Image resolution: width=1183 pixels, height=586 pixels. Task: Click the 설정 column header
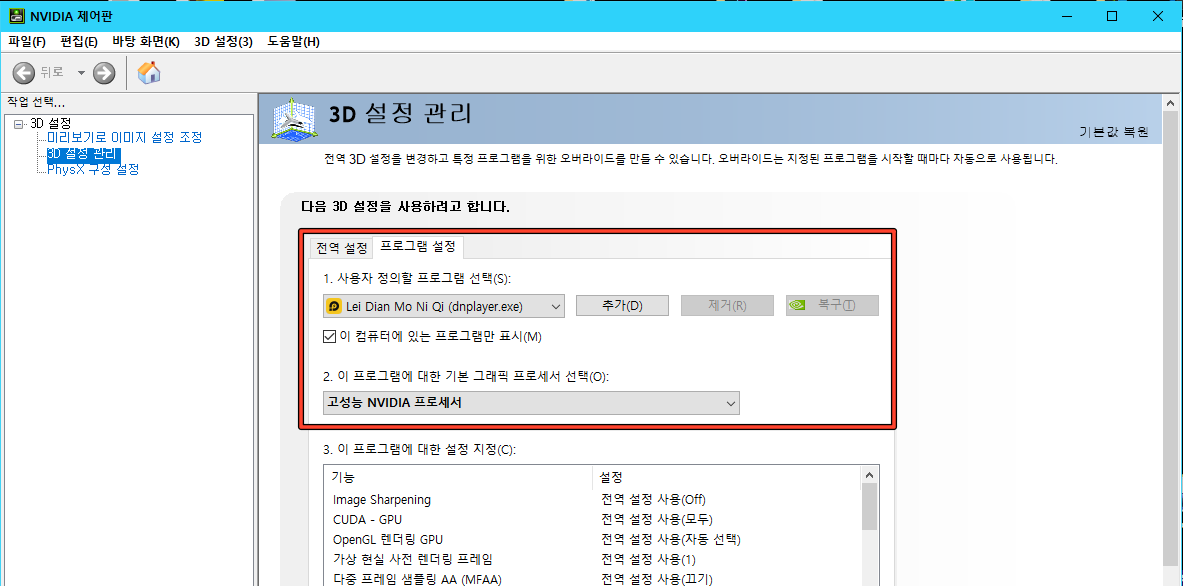point(726,477)
